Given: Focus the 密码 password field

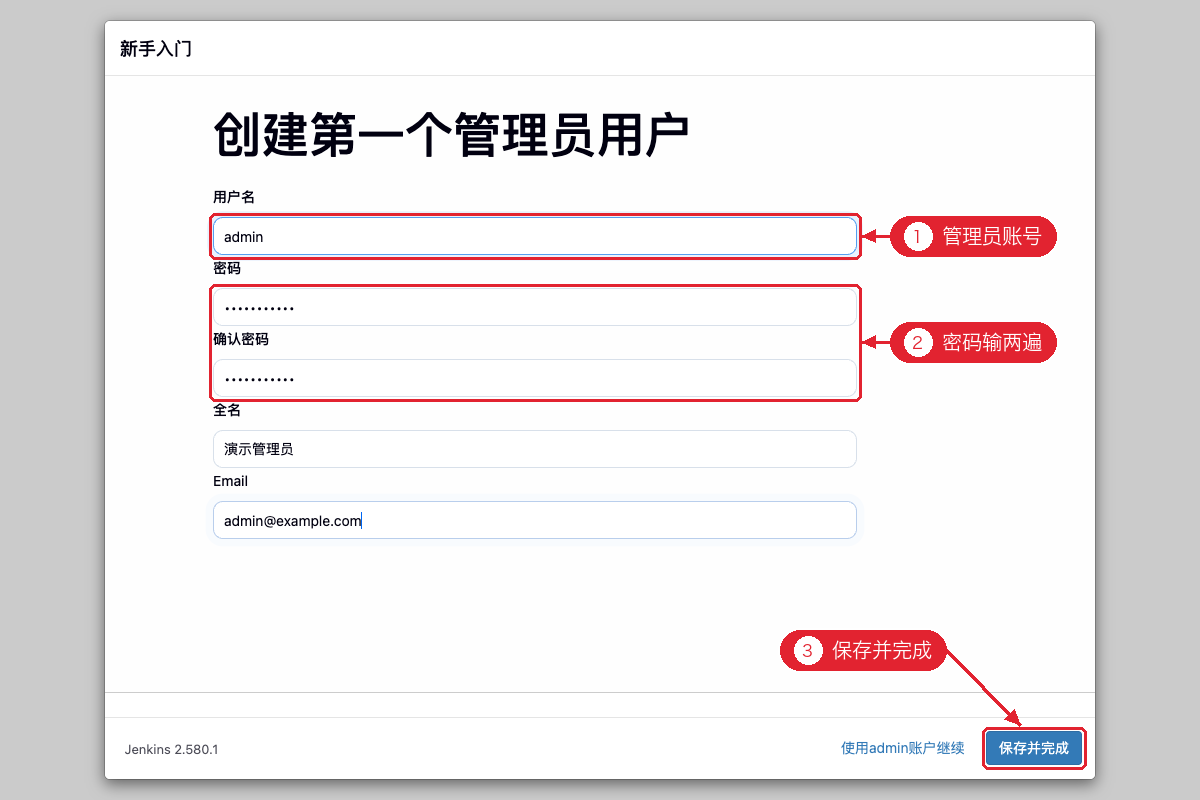Looking at the screenshot, I should coord(534,307).
